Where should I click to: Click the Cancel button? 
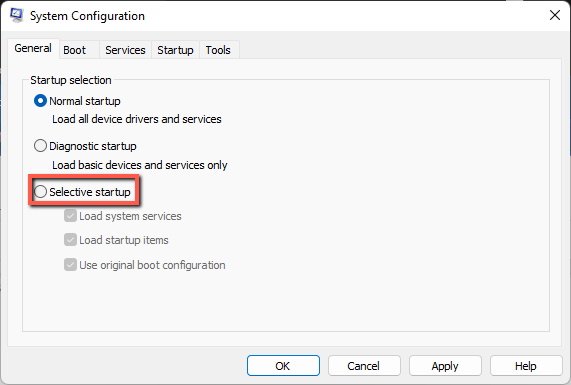pos(364,366)
